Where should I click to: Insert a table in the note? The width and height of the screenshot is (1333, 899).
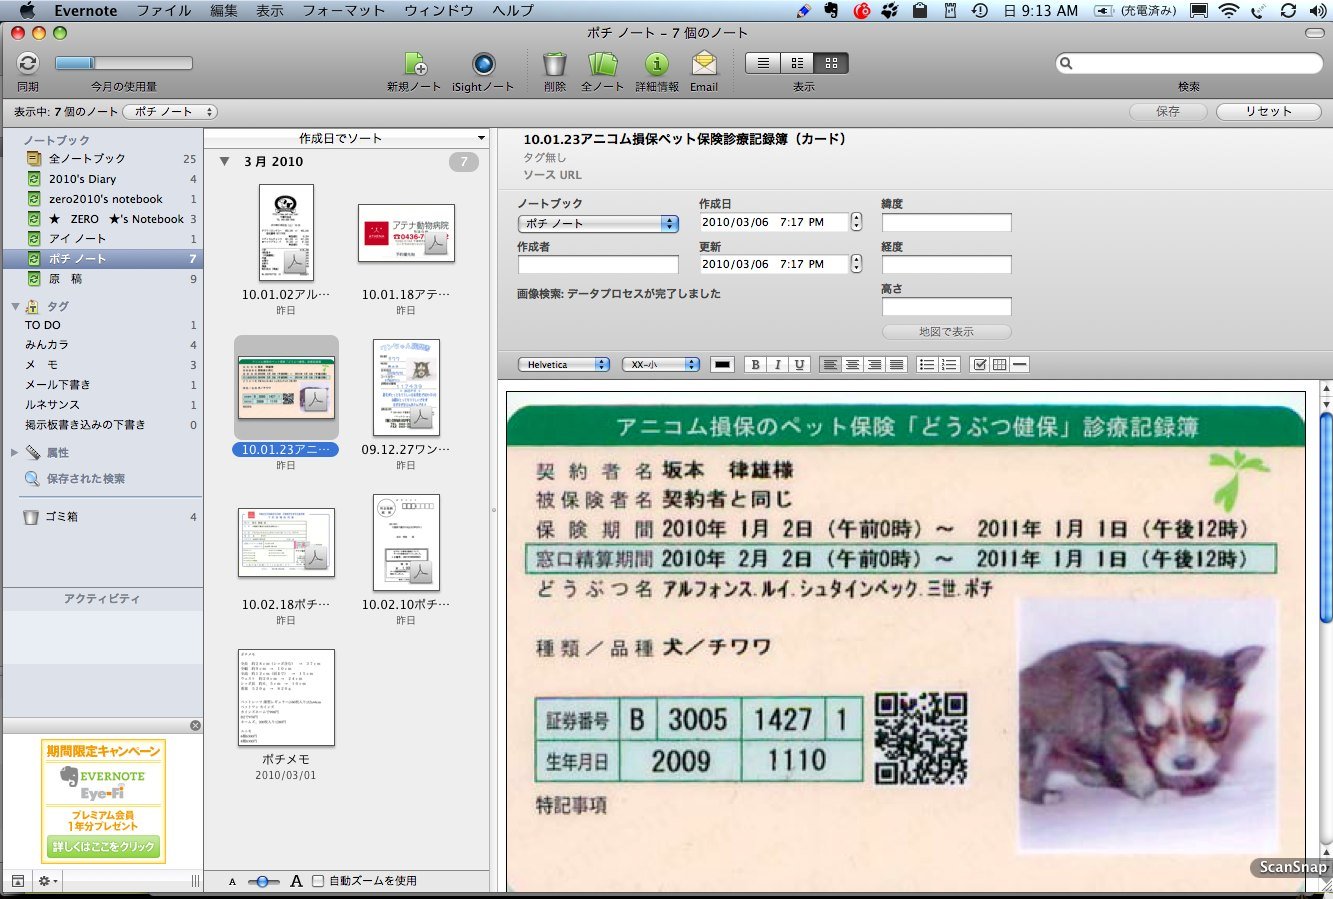coord(999,365)
